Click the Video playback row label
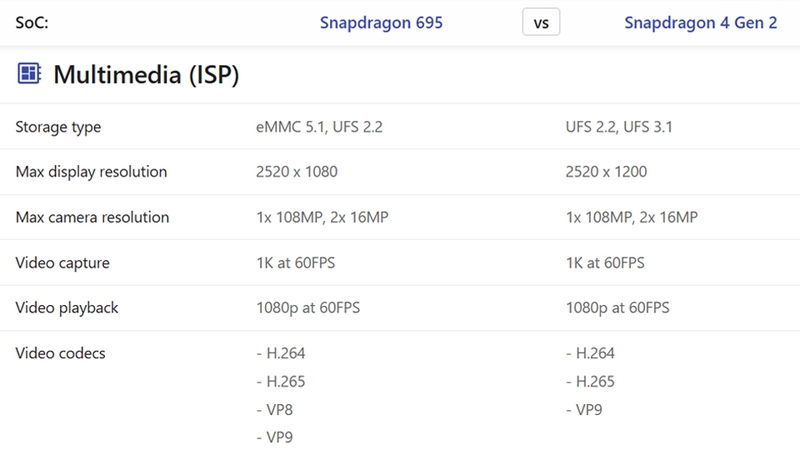Screen dimensions: 800x450 (67, 308)
